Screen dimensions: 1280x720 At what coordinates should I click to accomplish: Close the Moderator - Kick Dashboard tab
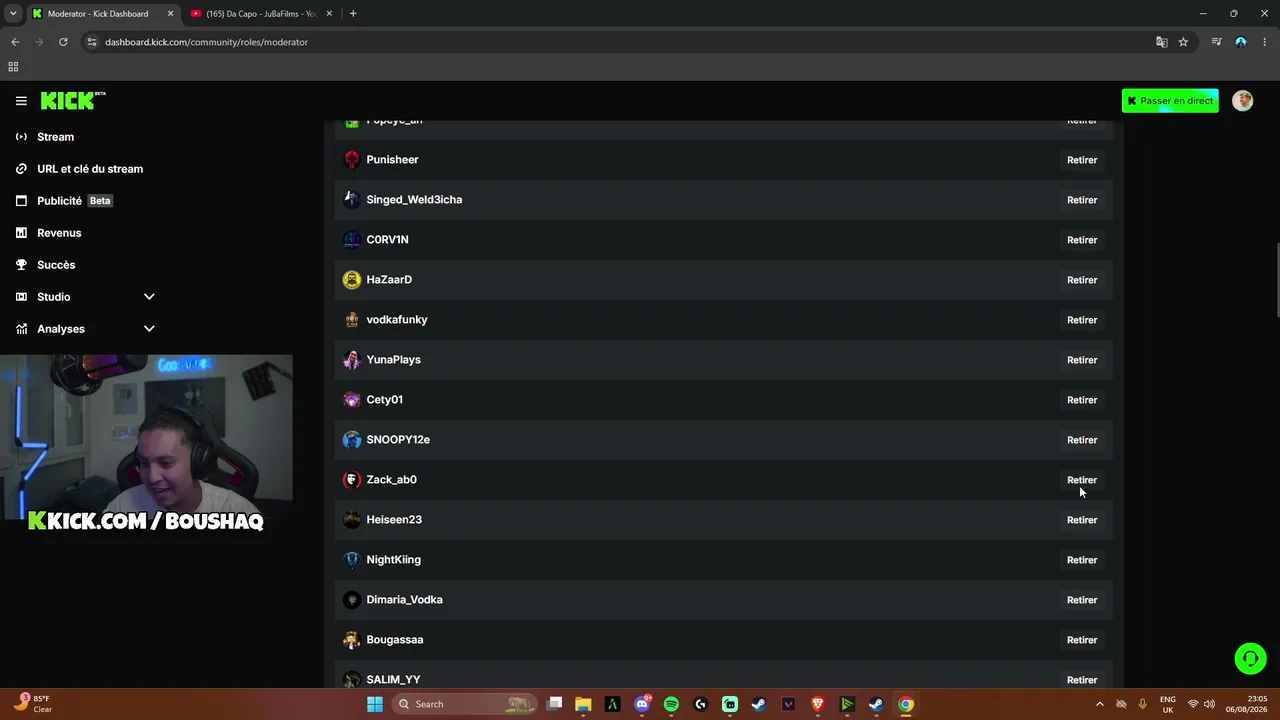pos(170,14)
